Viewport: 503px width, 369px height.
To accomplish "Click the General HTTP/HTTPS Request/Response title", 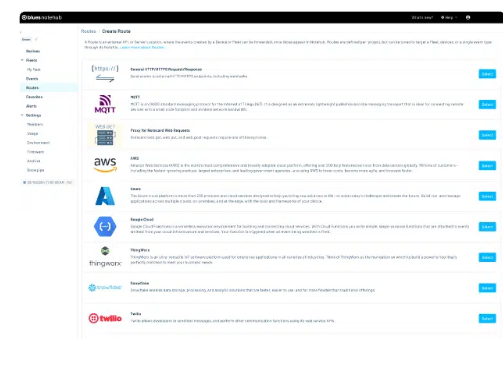I will (x=166, y=69).
